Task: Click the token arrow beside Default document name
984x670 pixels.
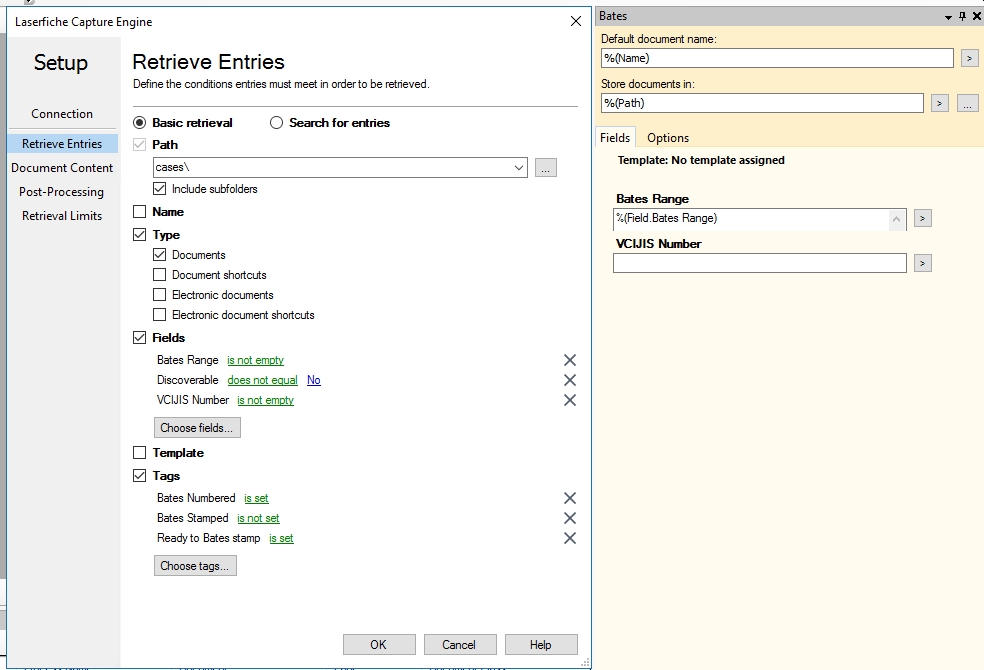Action: point(968,59)
